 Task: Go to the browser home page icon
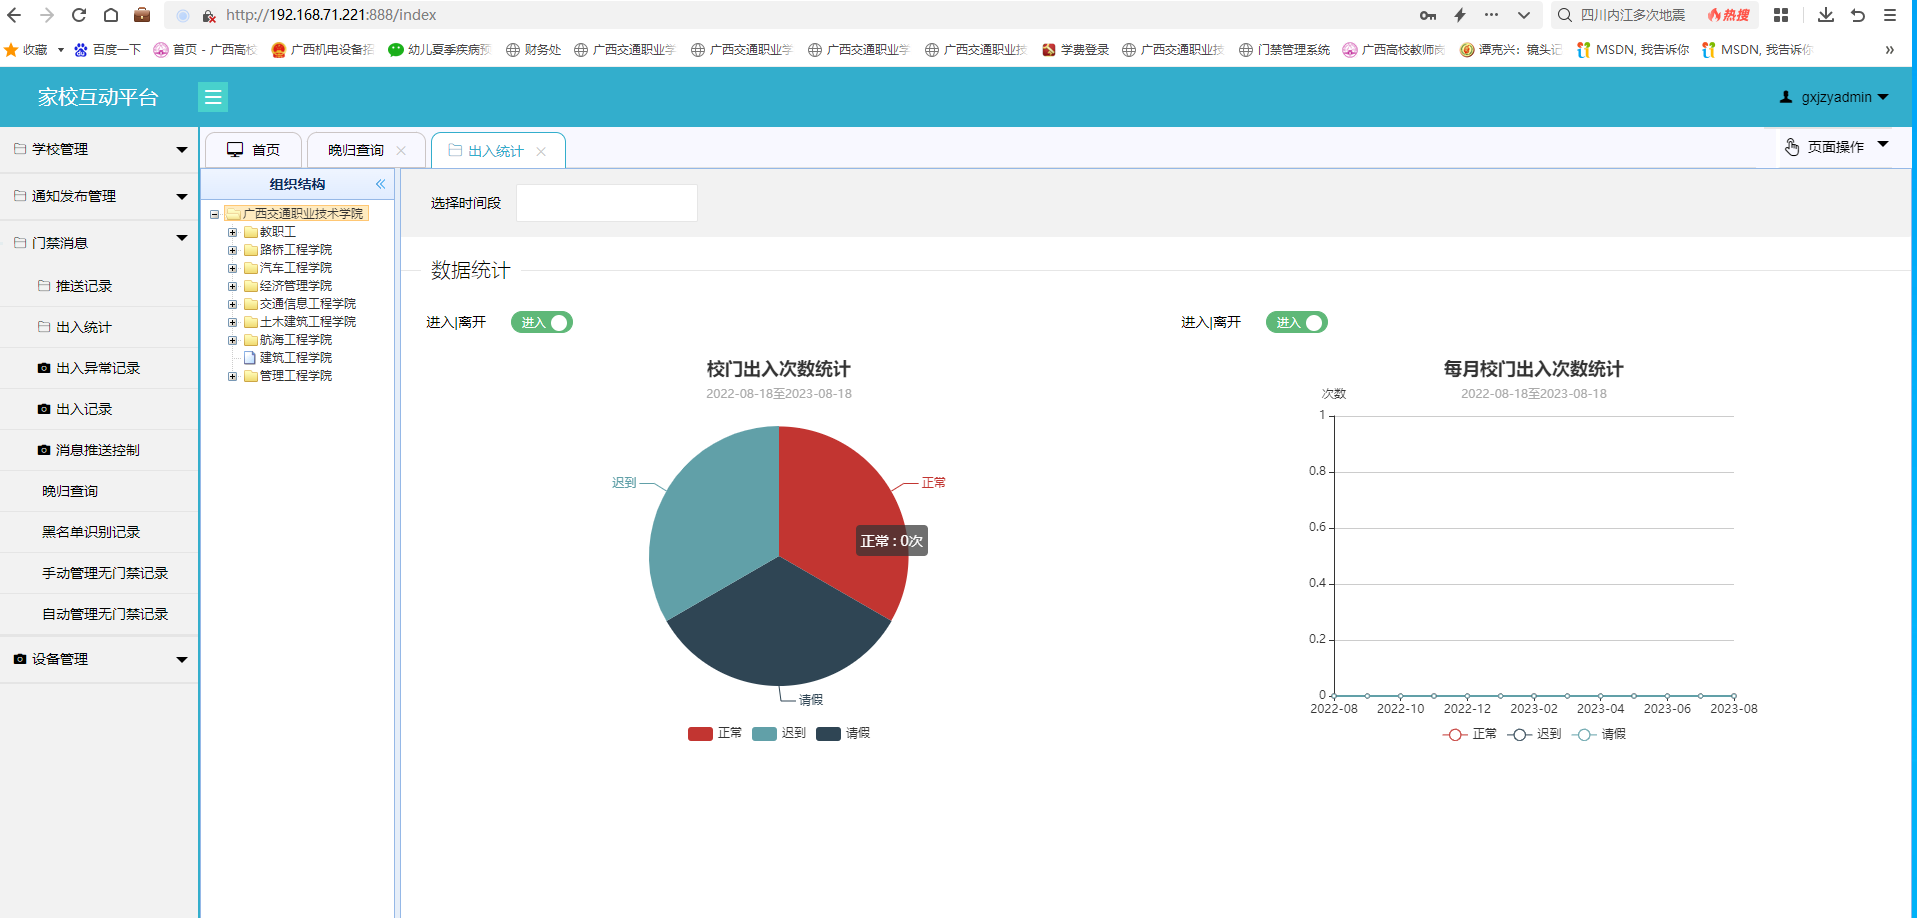[x=111, y=15]
